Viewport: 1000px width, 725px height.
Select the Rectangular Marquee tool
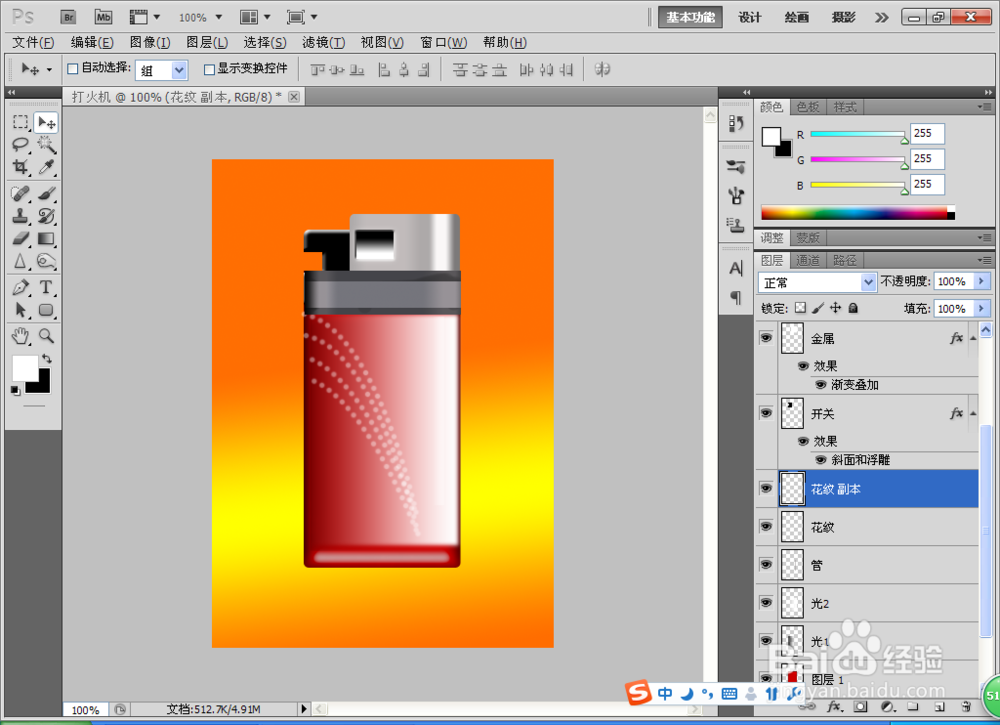pyautogui.click(x=20, y=122)
